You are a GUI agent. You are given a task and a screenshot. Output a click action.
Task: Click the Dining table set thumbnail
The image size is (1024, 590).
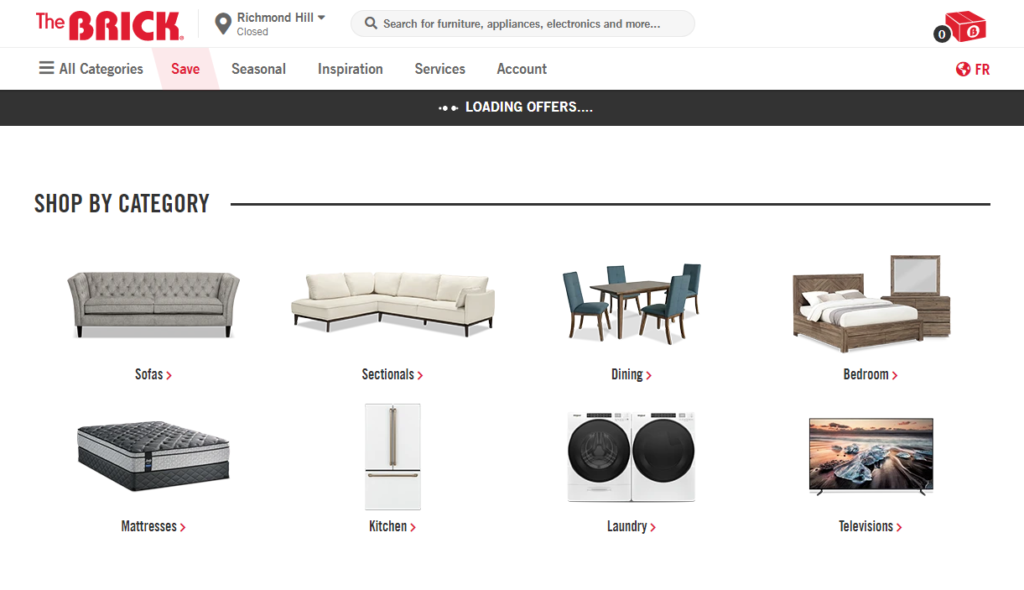pos(632,303)
